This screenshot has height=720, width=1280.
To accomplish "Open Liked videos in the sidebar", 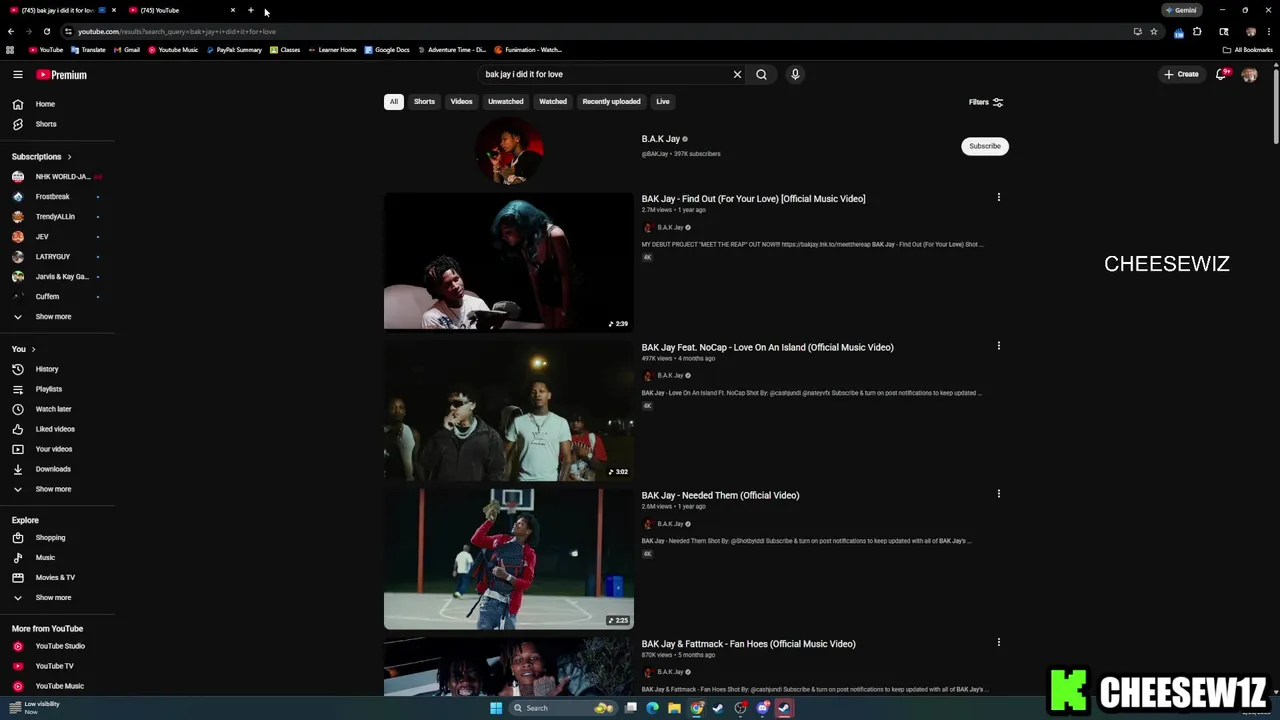I will coord(57,429).
